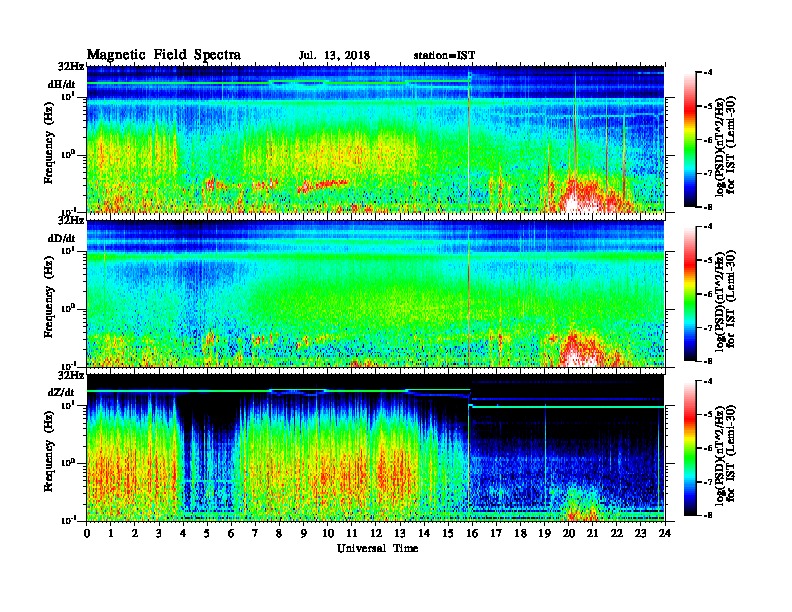Click the "-4" tick on the dH/dt colorbar
The width and height of the screenshot is (792, 612).
pyautogui.click(x=709, y=73)
